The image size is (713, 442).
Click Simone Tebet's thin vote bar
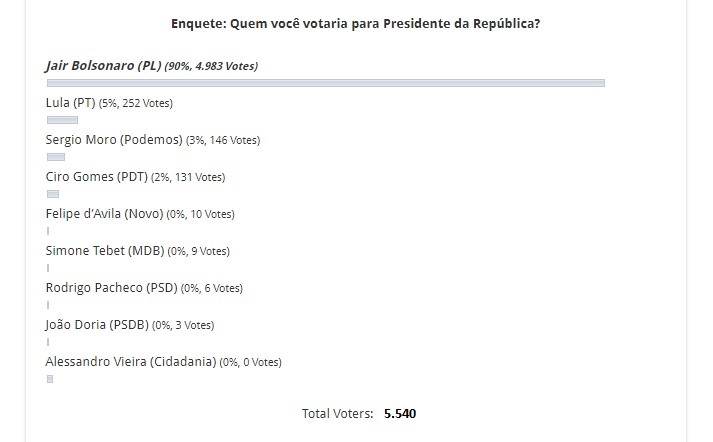[x=48, y=268]
